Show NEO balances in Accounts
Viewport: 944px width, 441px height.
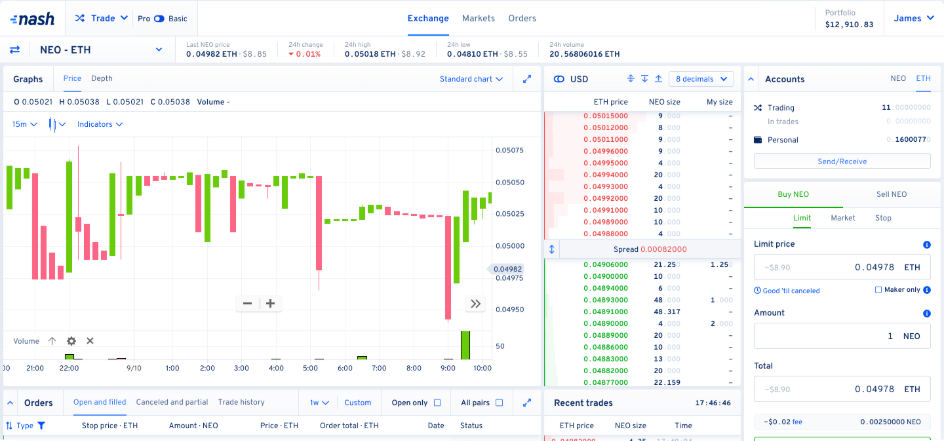[x=898, y=79]
